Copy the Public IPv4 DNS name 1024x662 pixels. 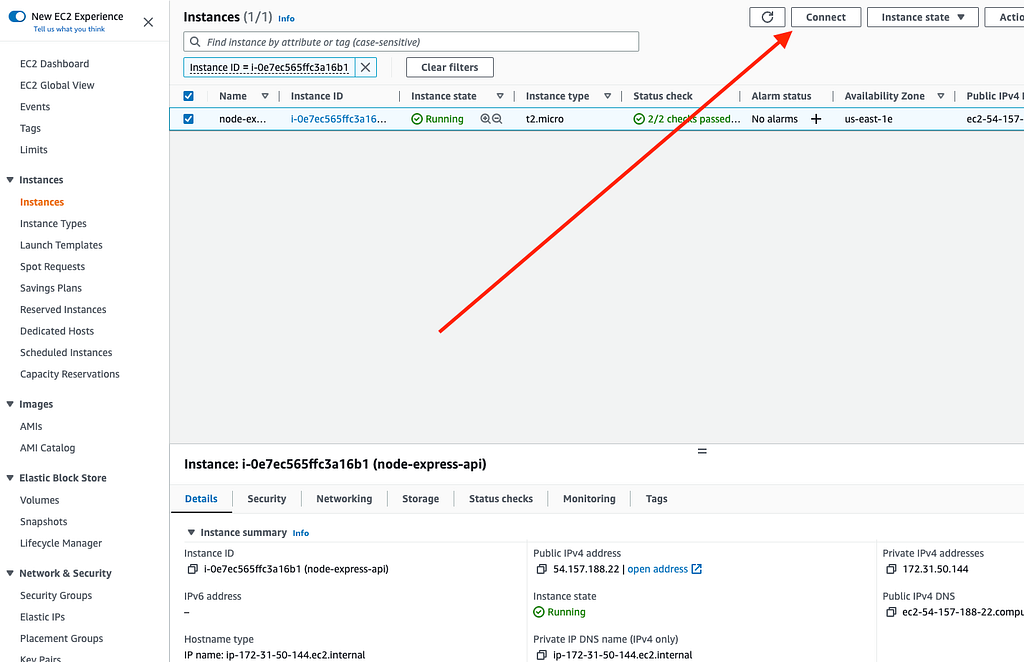coord(889,612)
